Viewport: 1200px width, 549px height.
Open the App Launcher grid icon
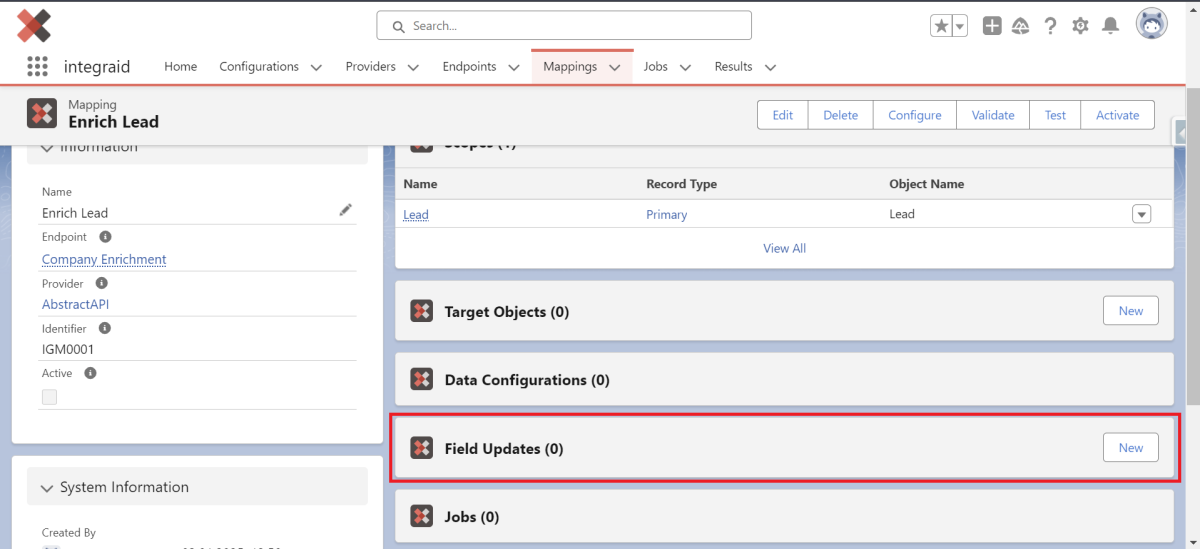coord(37,67)
